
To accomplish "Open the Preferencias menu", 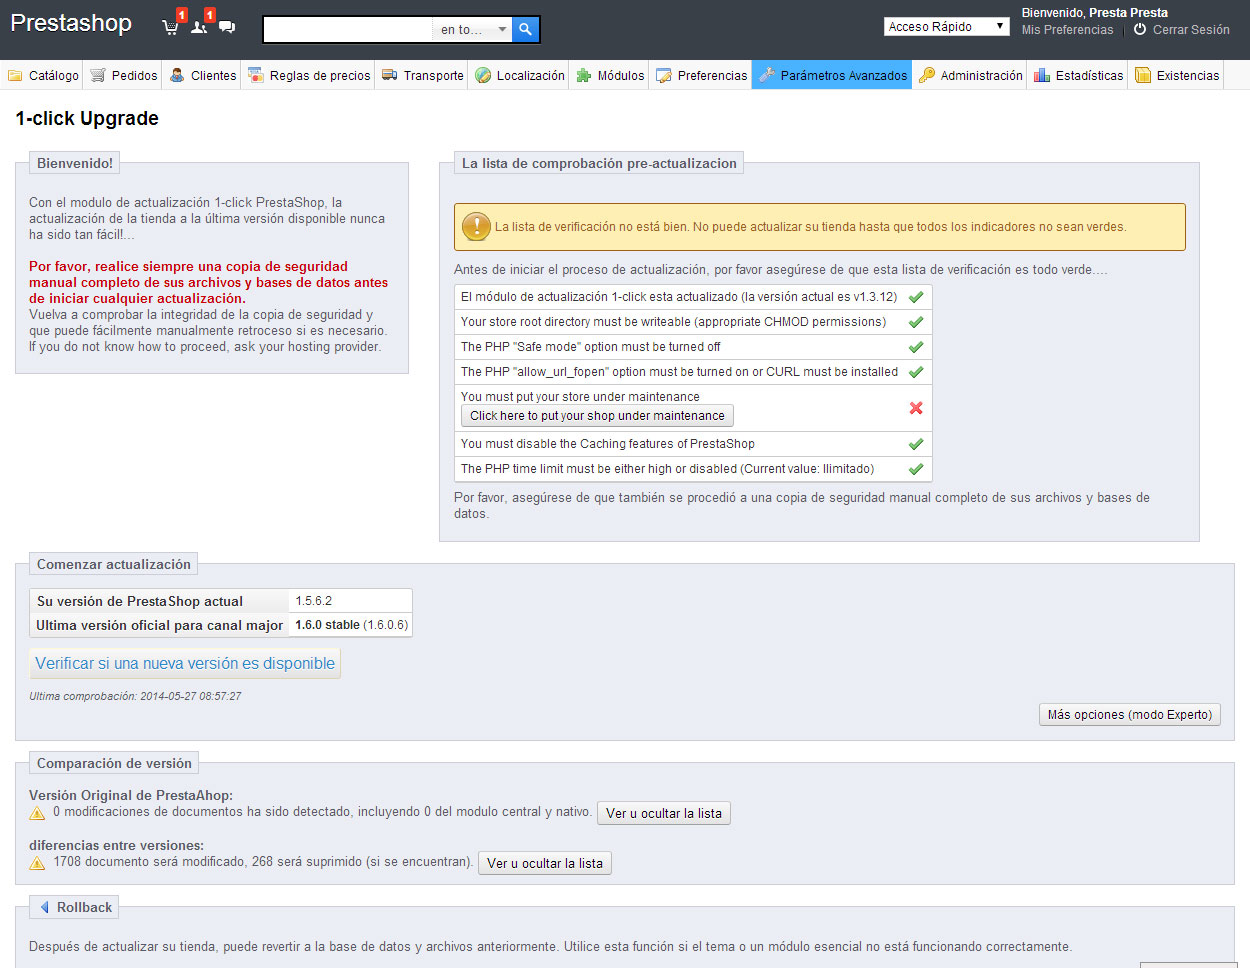I will click(702, 75).
